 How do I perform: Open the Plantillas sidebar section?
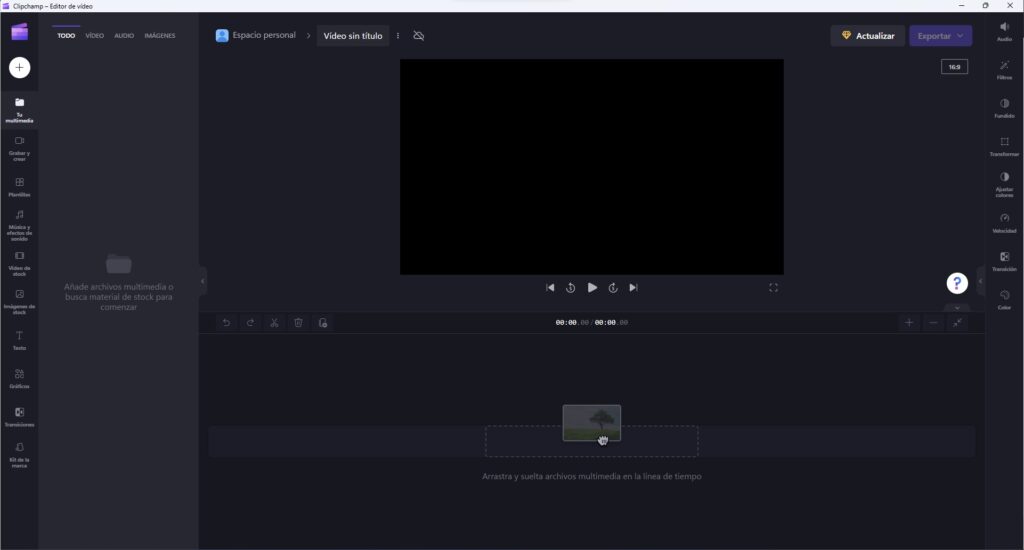pyautogui.click(x=19, y=187)
